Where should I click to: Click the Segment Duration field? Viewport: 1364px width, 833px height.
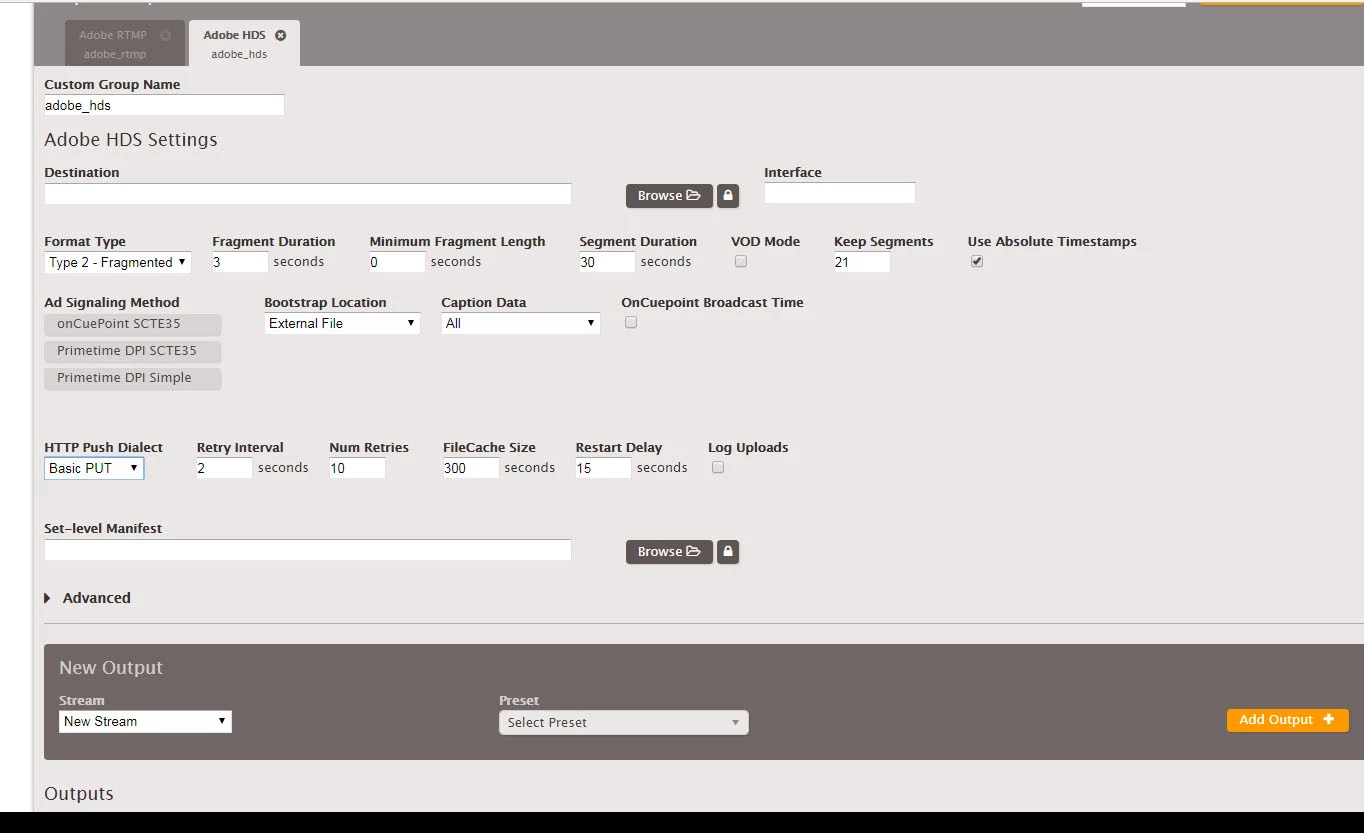pyautogui.click(x=607, y=262)
